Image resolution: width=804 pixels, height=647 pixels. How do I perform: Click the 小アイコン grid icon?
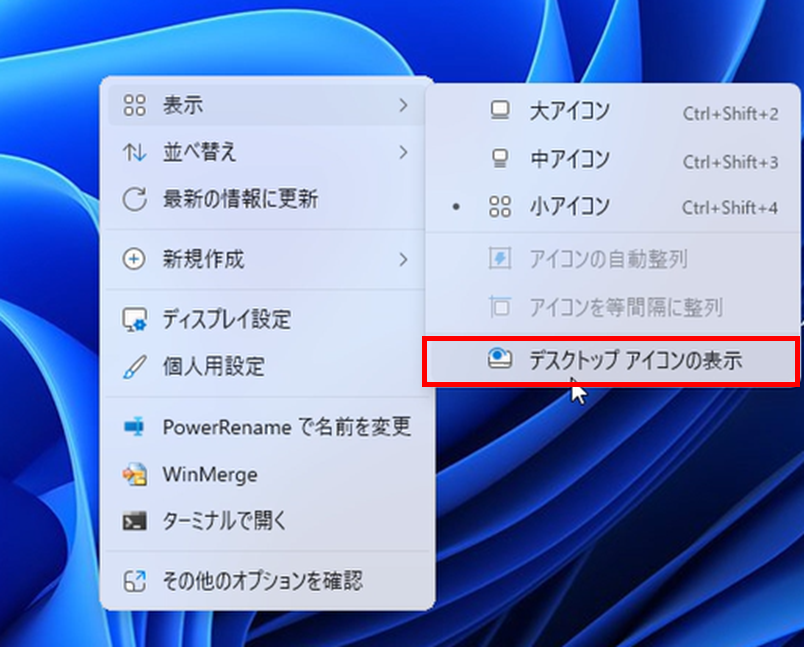click(x=500, y=207)
